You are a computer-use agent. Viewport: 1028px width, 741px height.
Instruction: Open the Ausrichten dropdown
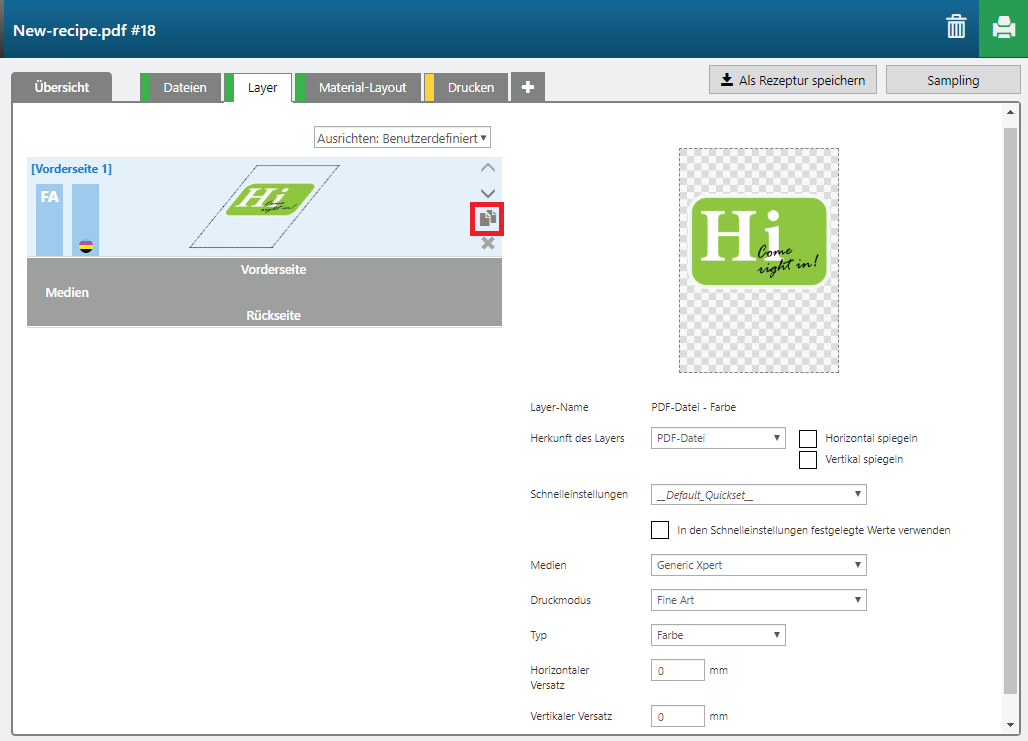point(402,138)
